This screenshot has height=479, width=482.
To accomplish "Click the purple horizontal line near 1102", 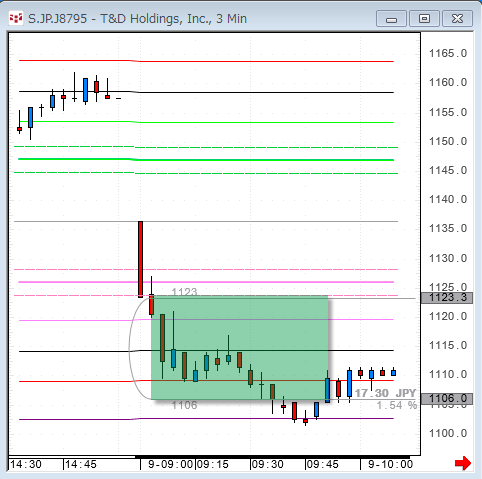I will coord(206,419).
